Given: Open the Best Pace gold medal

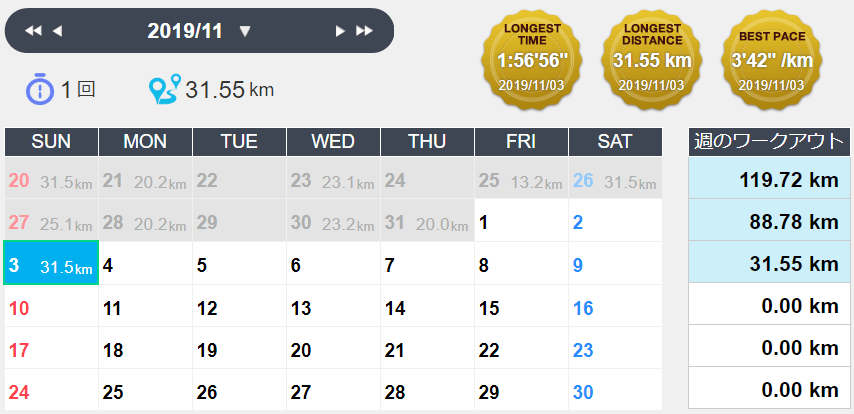Looking at the screenshot, I should (x=772, y=57).
